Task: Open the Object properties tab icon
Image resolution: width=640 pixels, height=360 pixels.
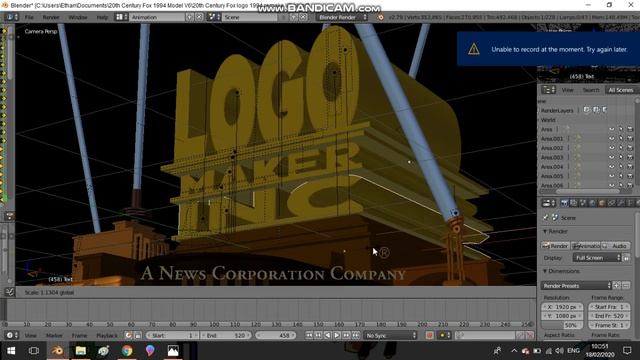Action: (x=602, y=203)
